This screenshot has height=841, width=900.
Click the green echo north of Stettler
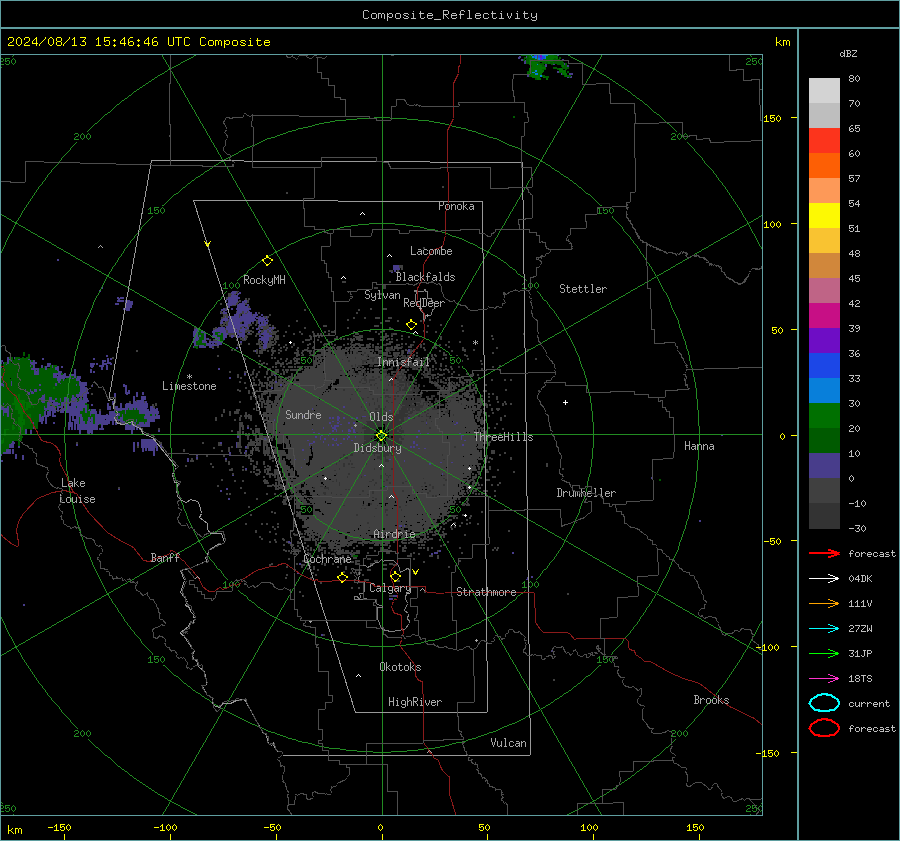point(545,66)
